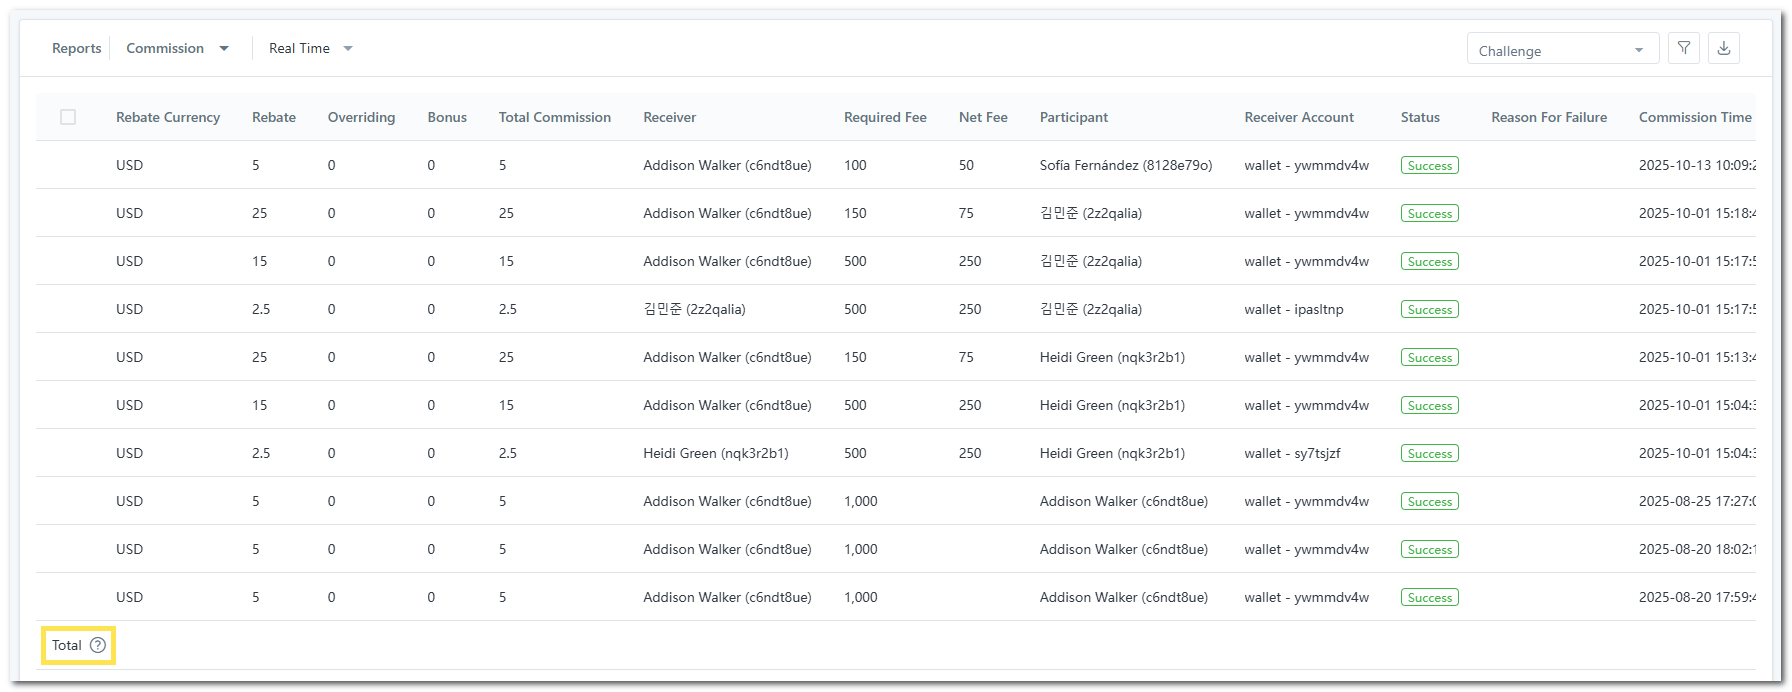Click the Reason For Failure column header

point(1548,117)
